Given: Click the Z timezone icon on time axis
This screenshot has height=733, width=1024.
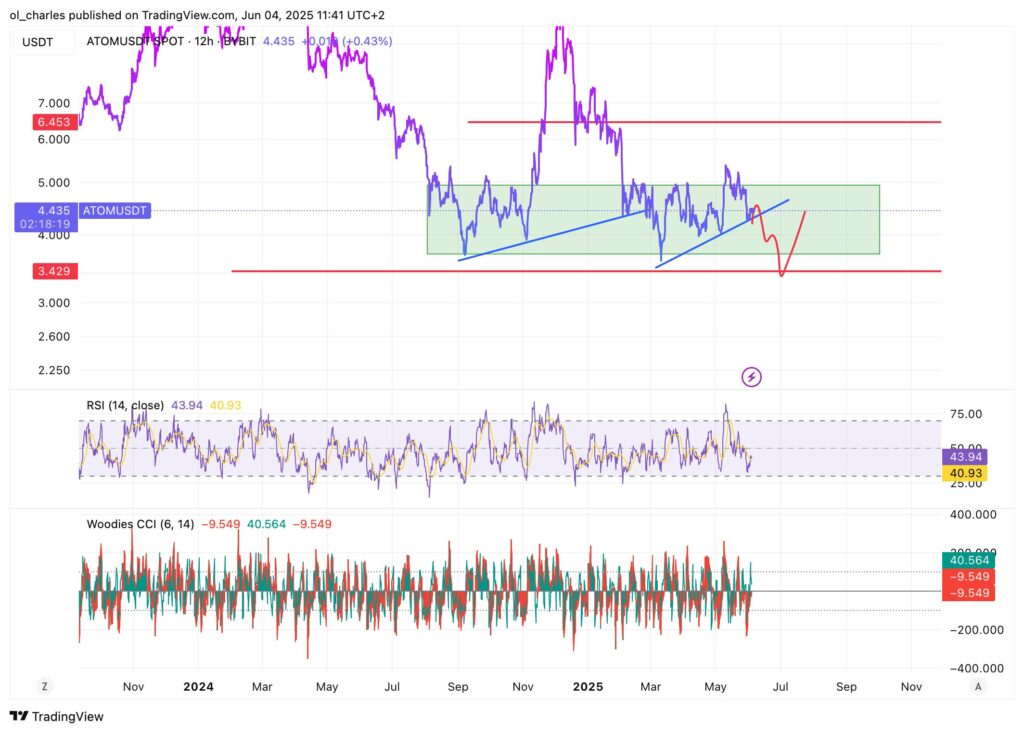Looking at the screenshot, I should (45, 687).
